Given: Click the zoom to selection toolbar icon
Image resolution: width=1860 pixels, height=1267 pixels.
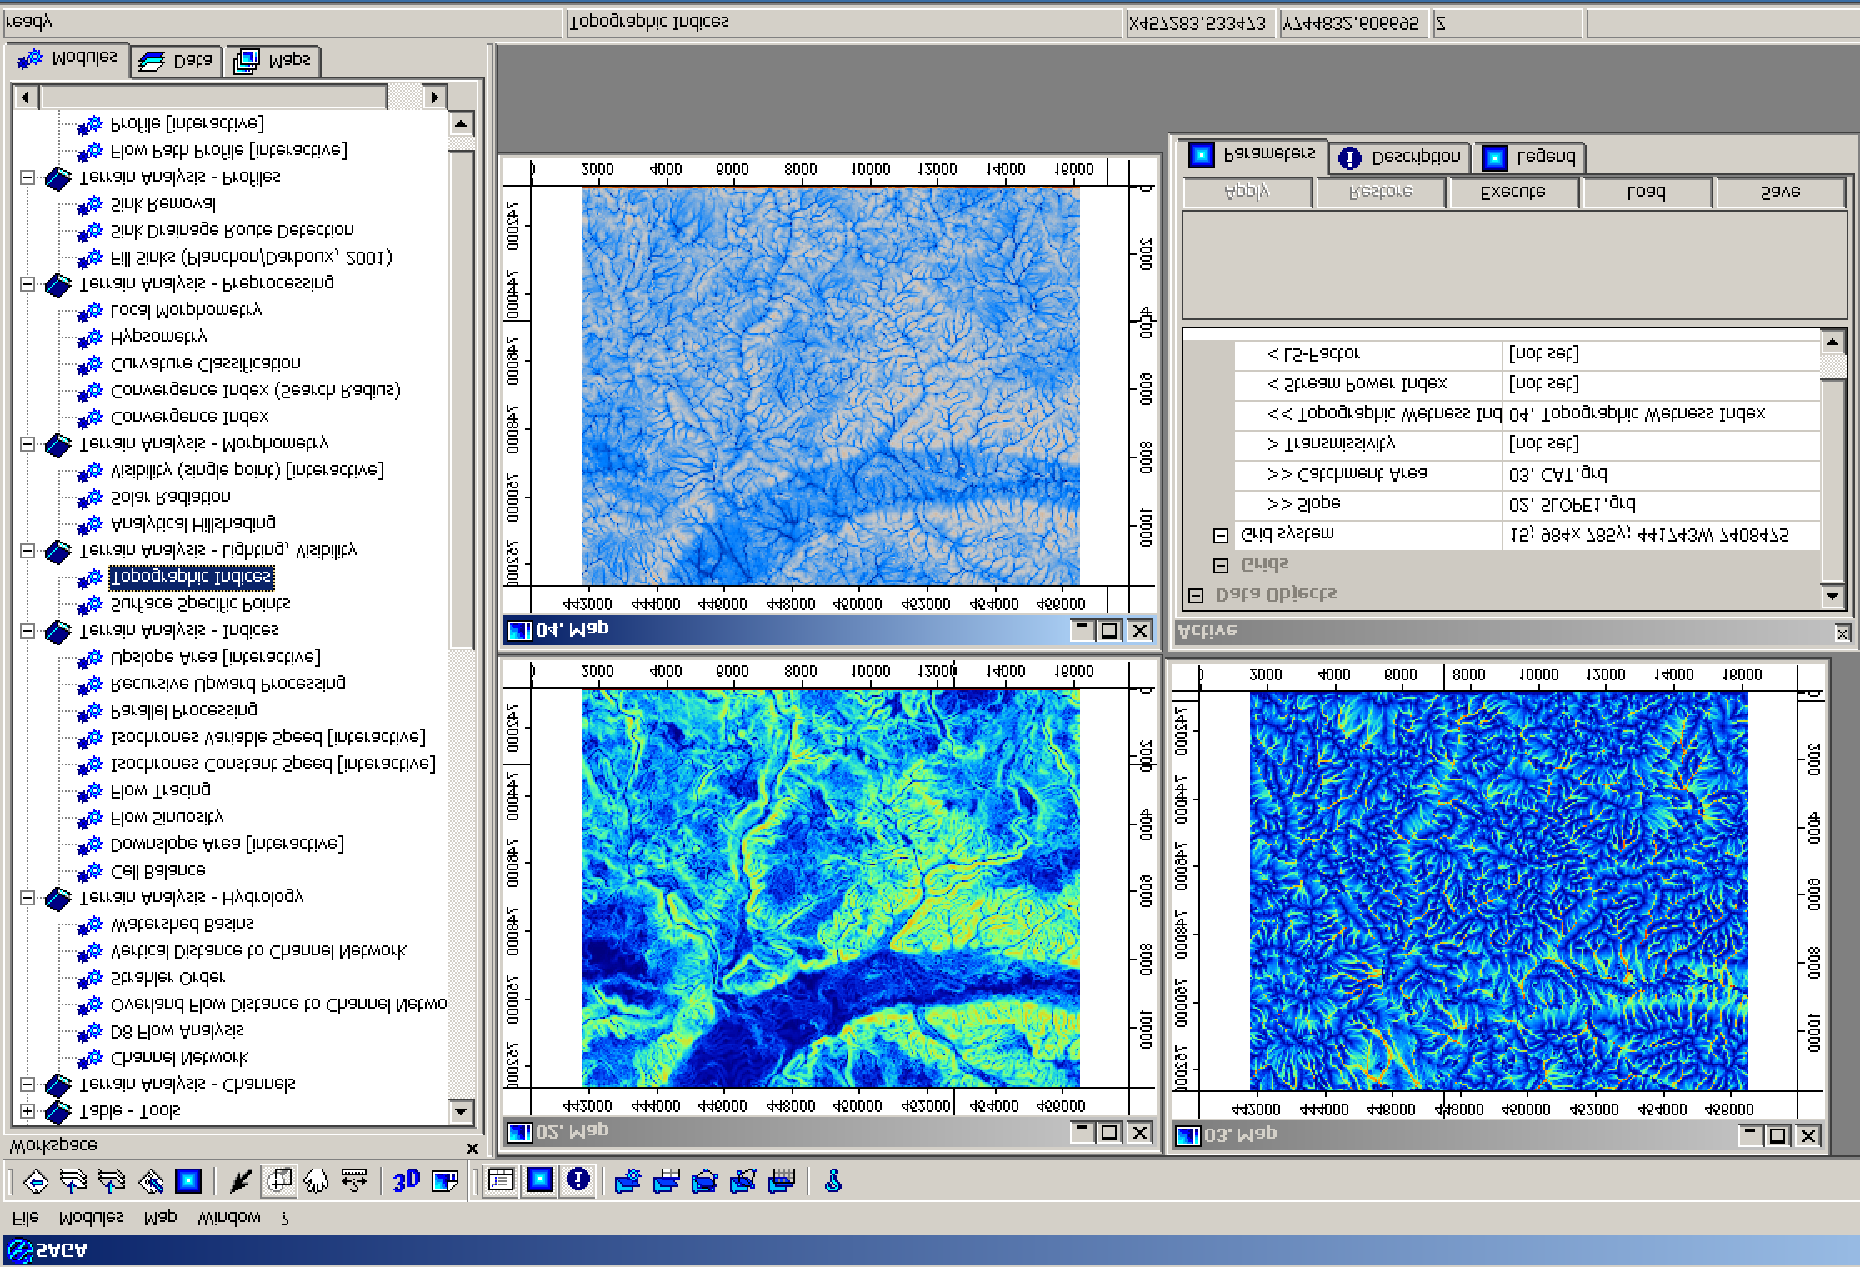Looking at the screenshot, I should [x=151, y=1182].
